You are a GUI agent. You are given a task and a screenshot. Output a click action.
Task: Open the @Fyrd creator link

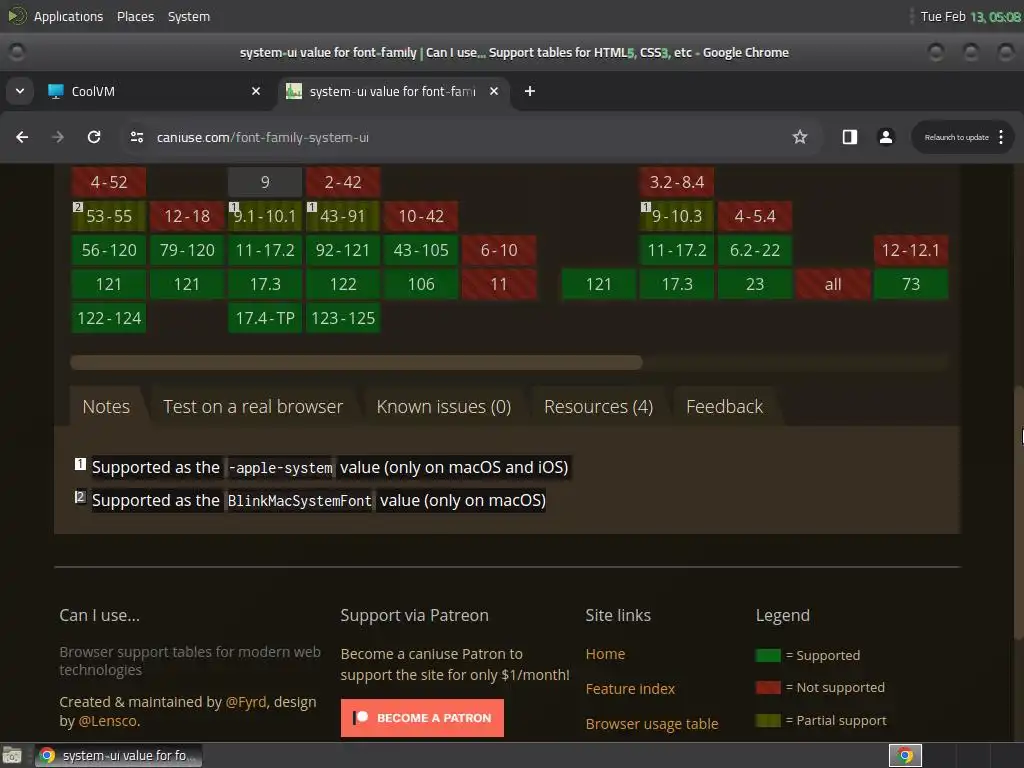(246, 702)
